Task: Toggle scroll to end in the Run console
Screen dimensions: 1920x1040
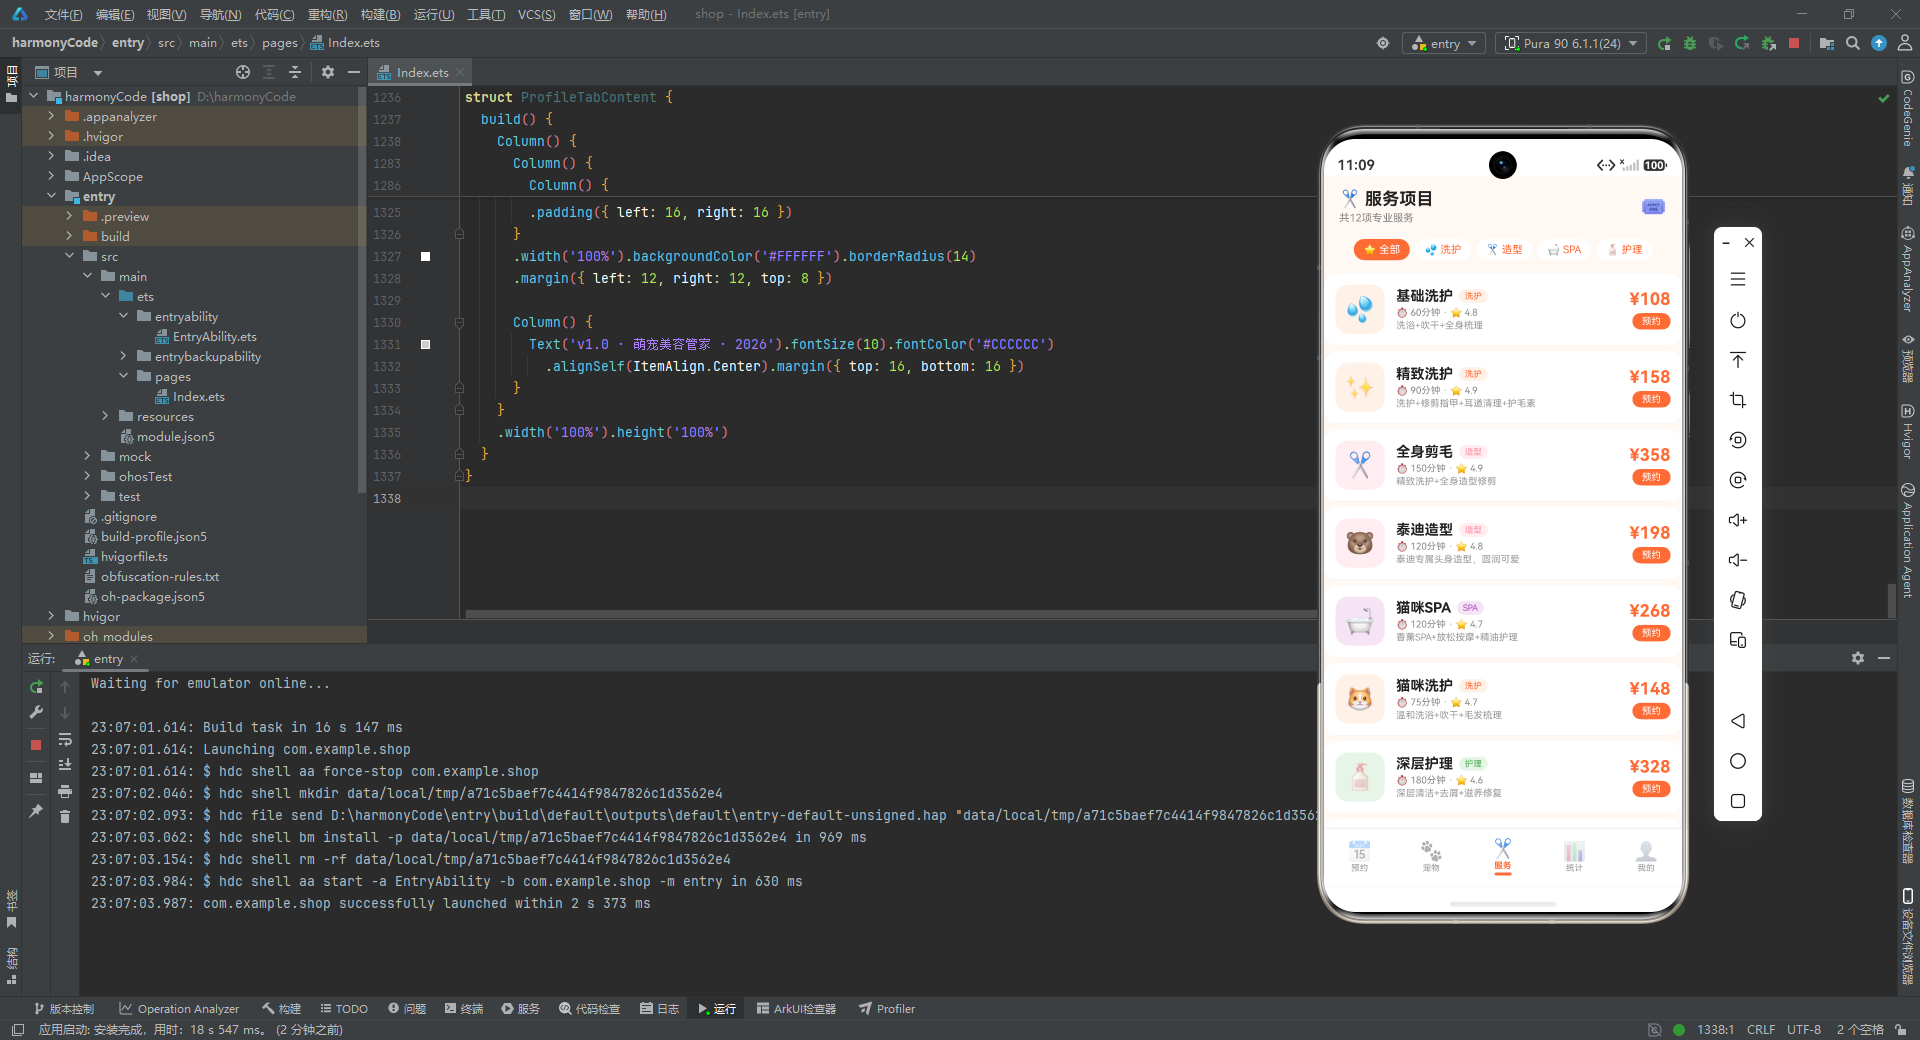Action: click(65, 765)
